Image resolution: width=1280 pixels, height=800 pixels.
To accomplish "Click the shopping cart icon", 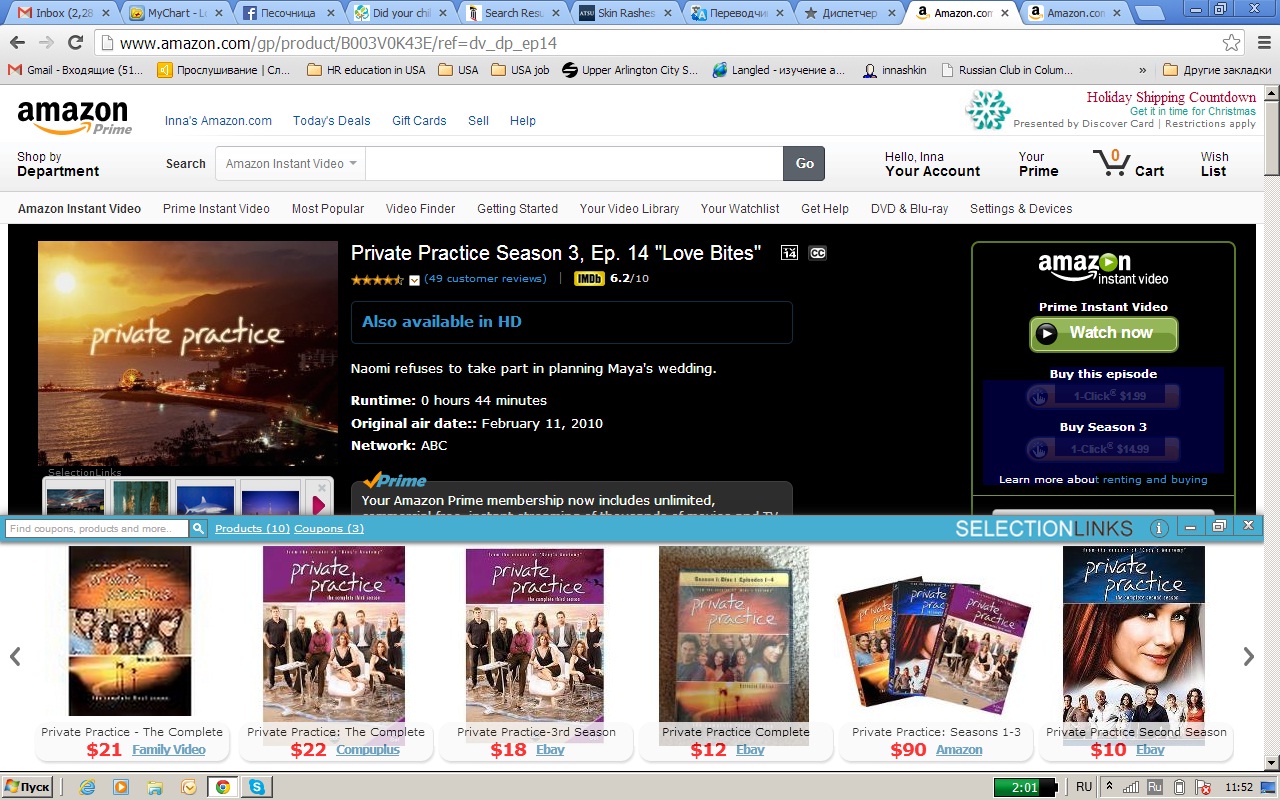I will pos(1111,163).
